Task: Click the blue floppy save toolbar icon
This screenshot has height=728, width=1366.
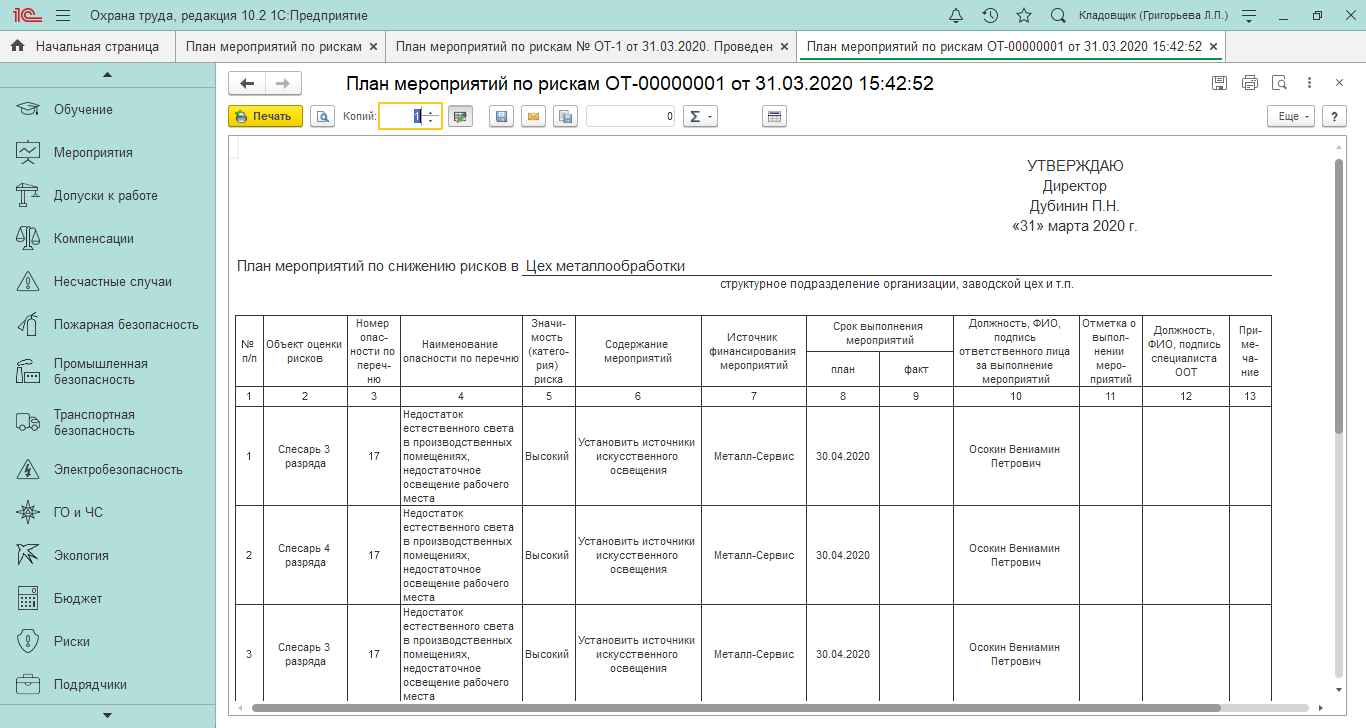Action: pyautogui.click(x=501, y=117)
